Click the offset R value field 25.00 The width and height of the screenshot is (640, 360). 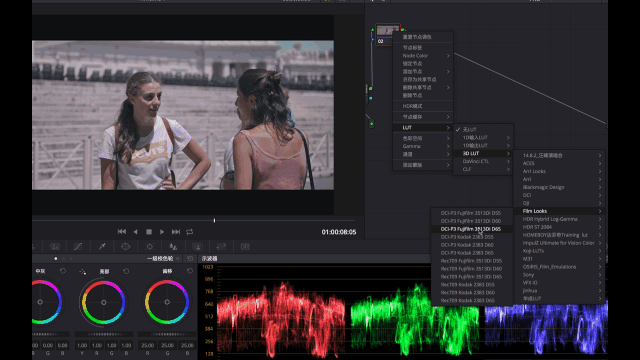tap(147, 345)
